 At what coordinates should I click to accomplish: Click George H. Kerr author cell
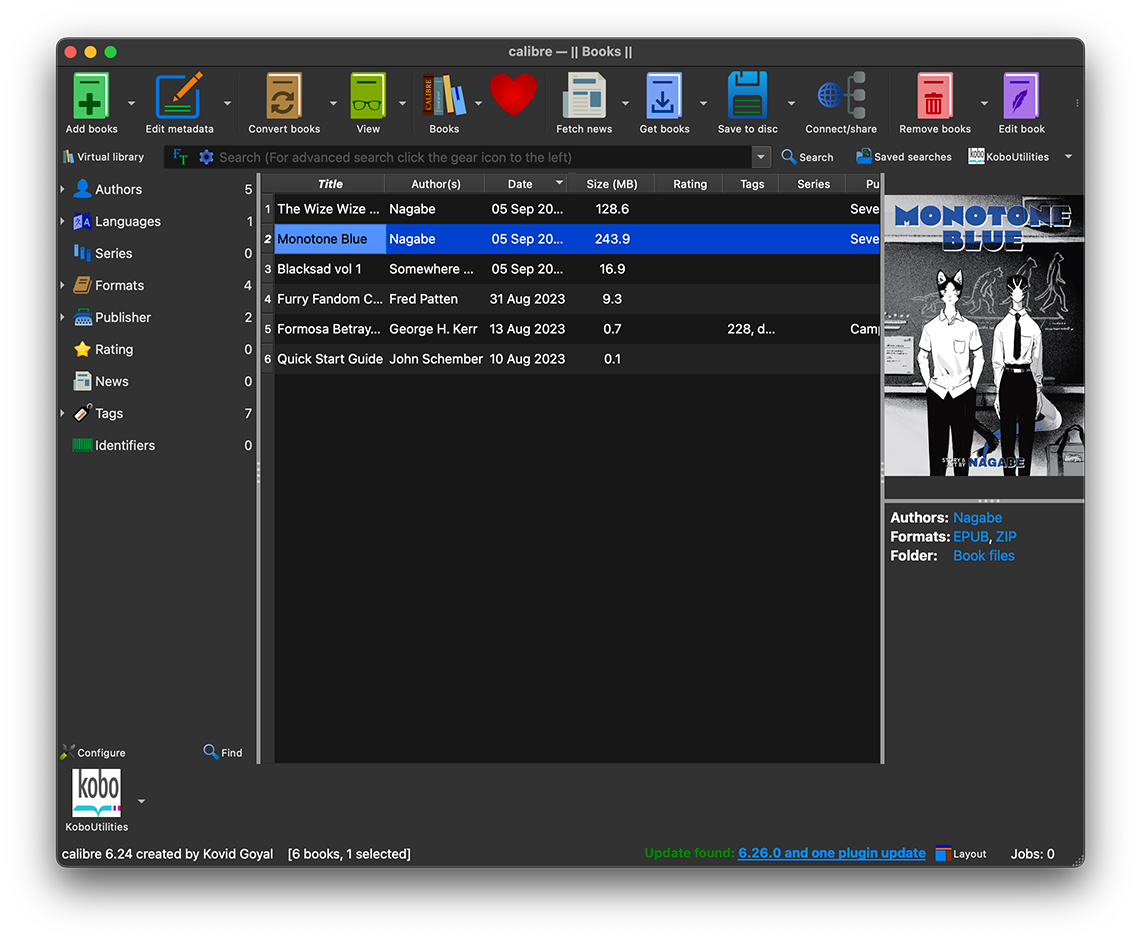point(433,329)
